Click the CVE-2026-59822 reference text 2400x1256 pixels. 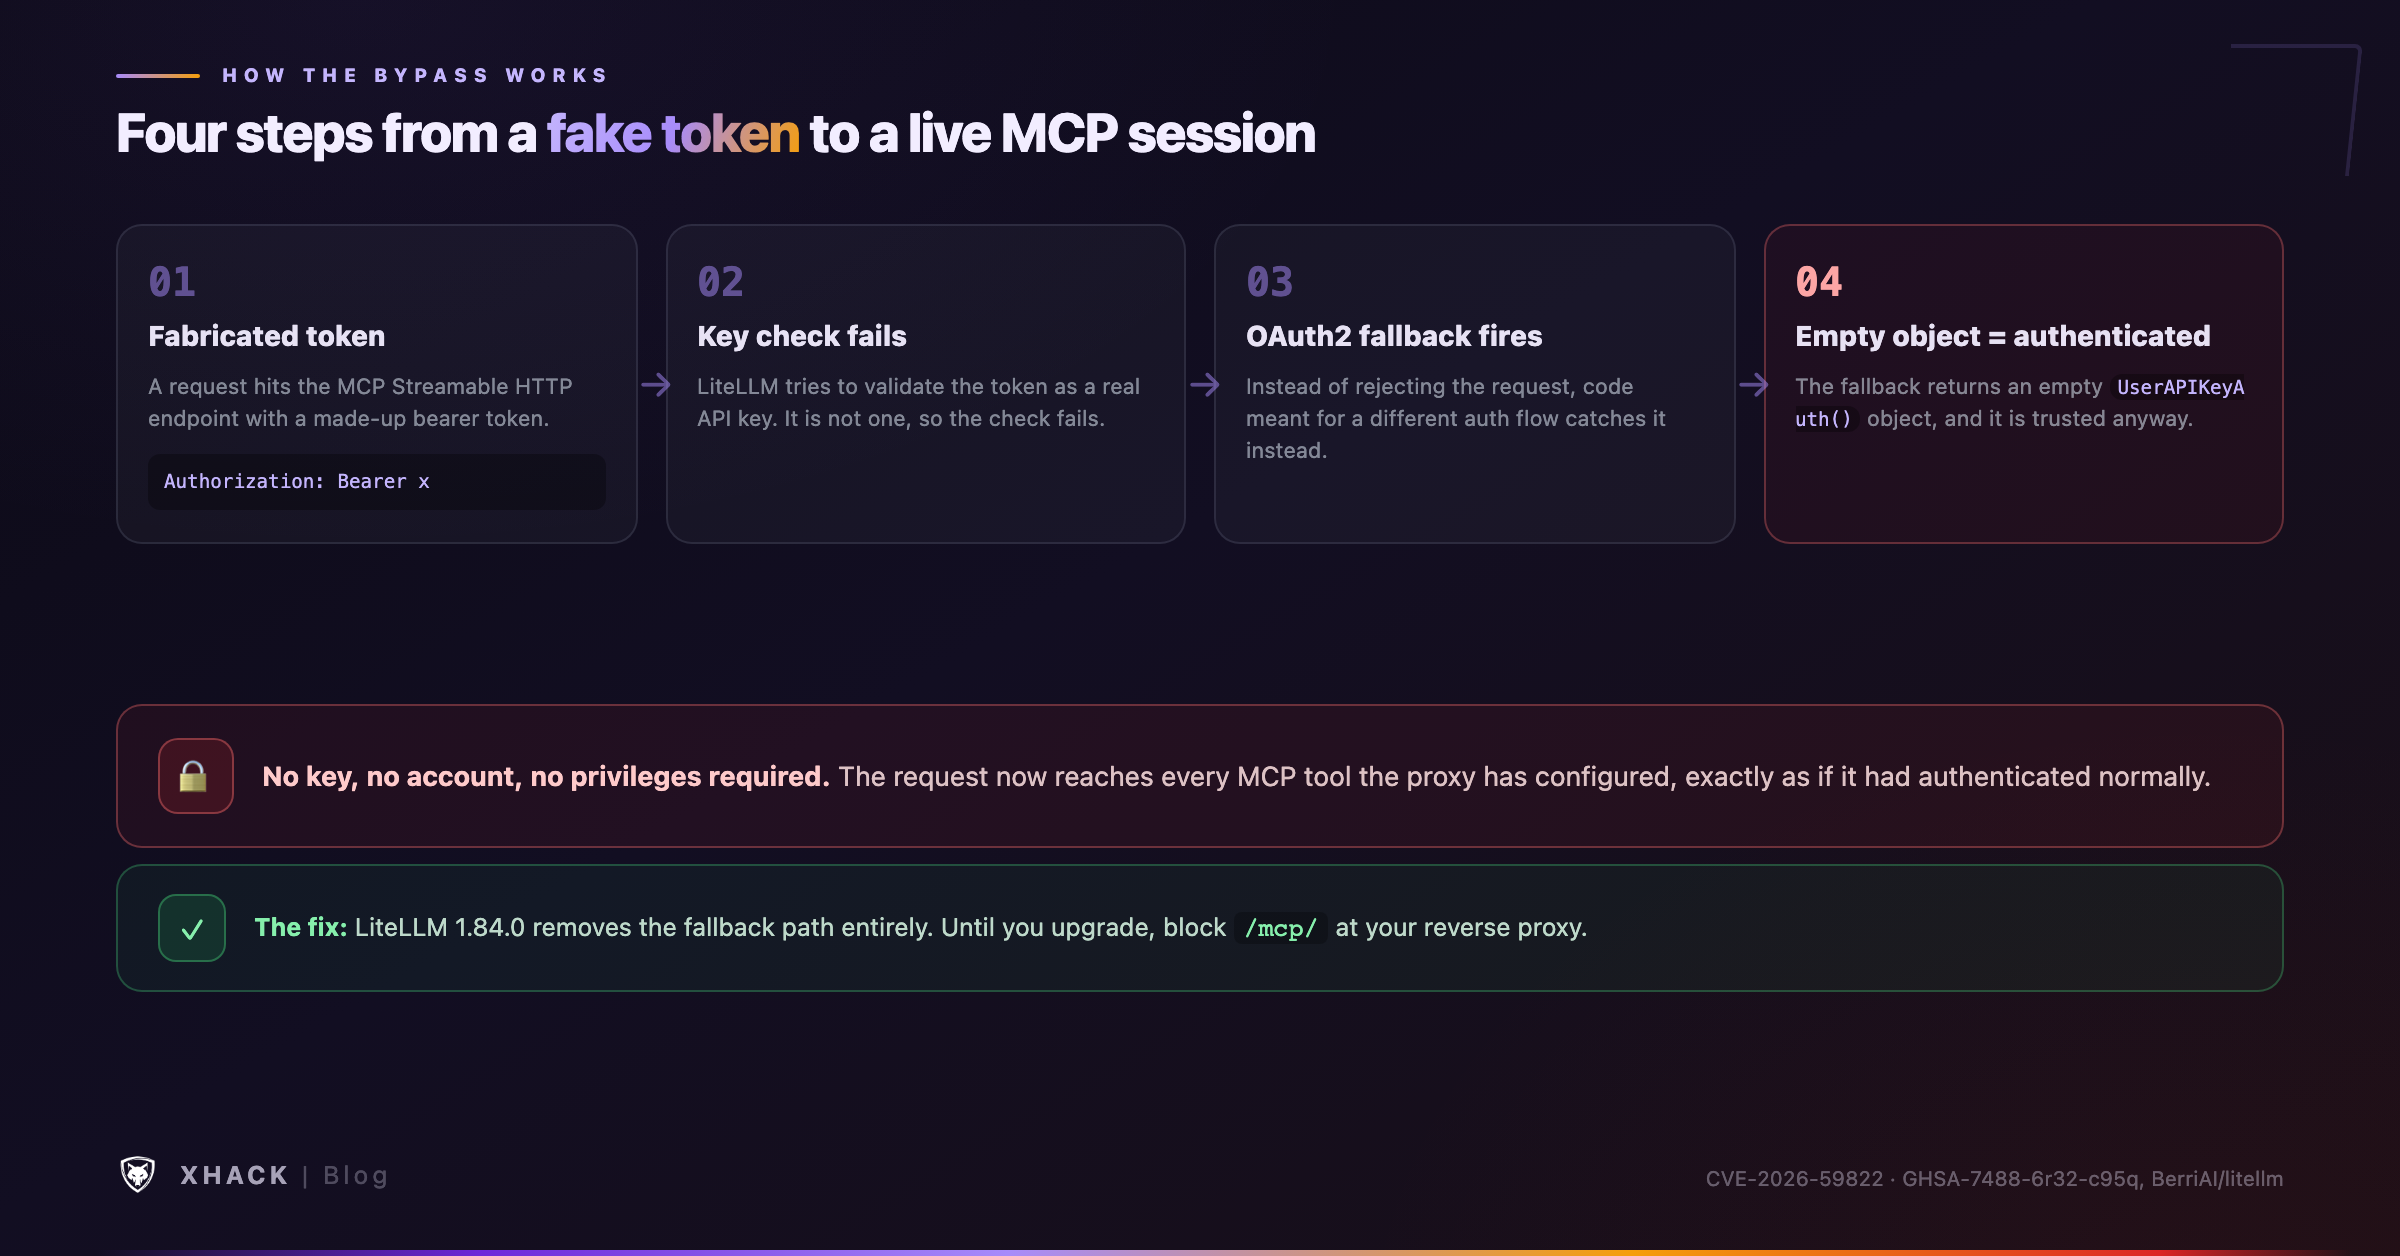(1794, 1179)
